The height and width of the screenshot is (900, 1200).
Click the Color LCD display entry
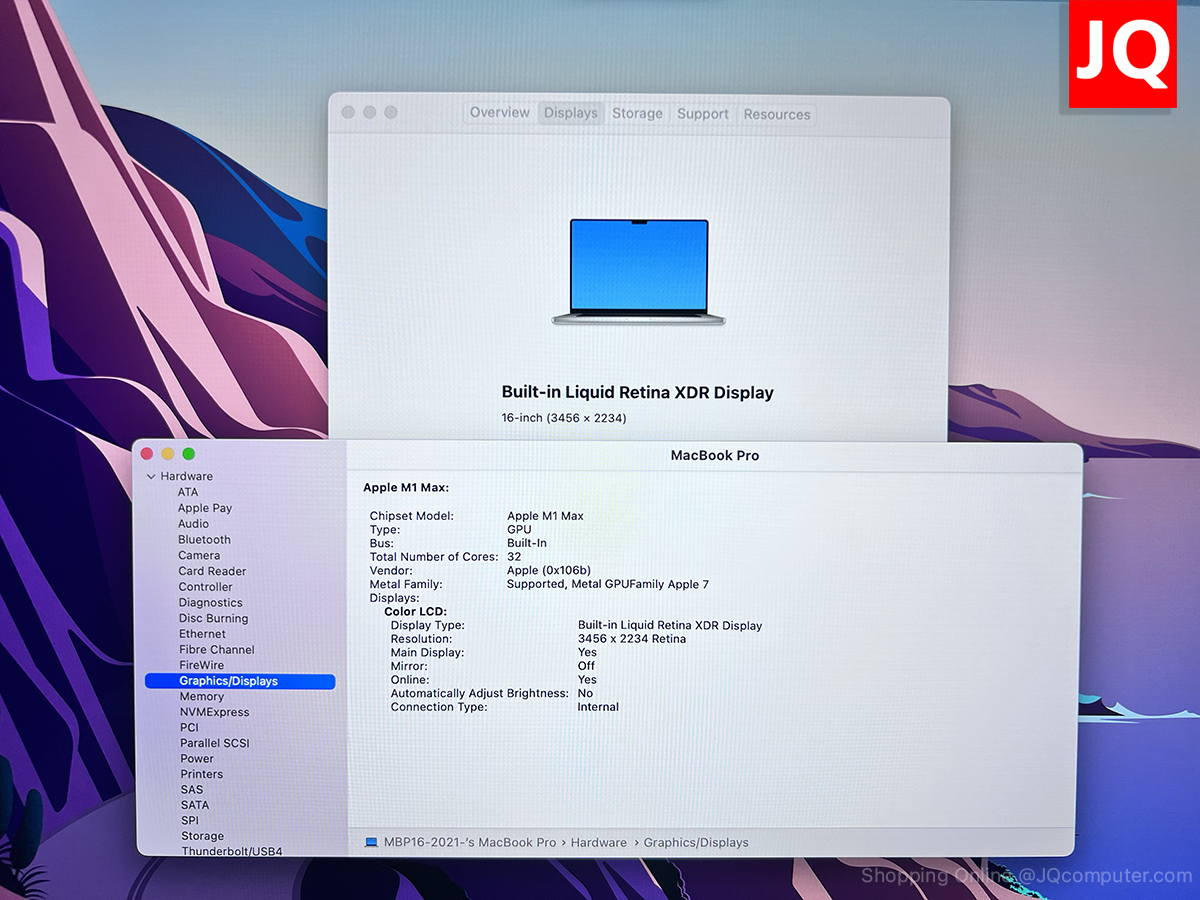[x=416, y=612]
